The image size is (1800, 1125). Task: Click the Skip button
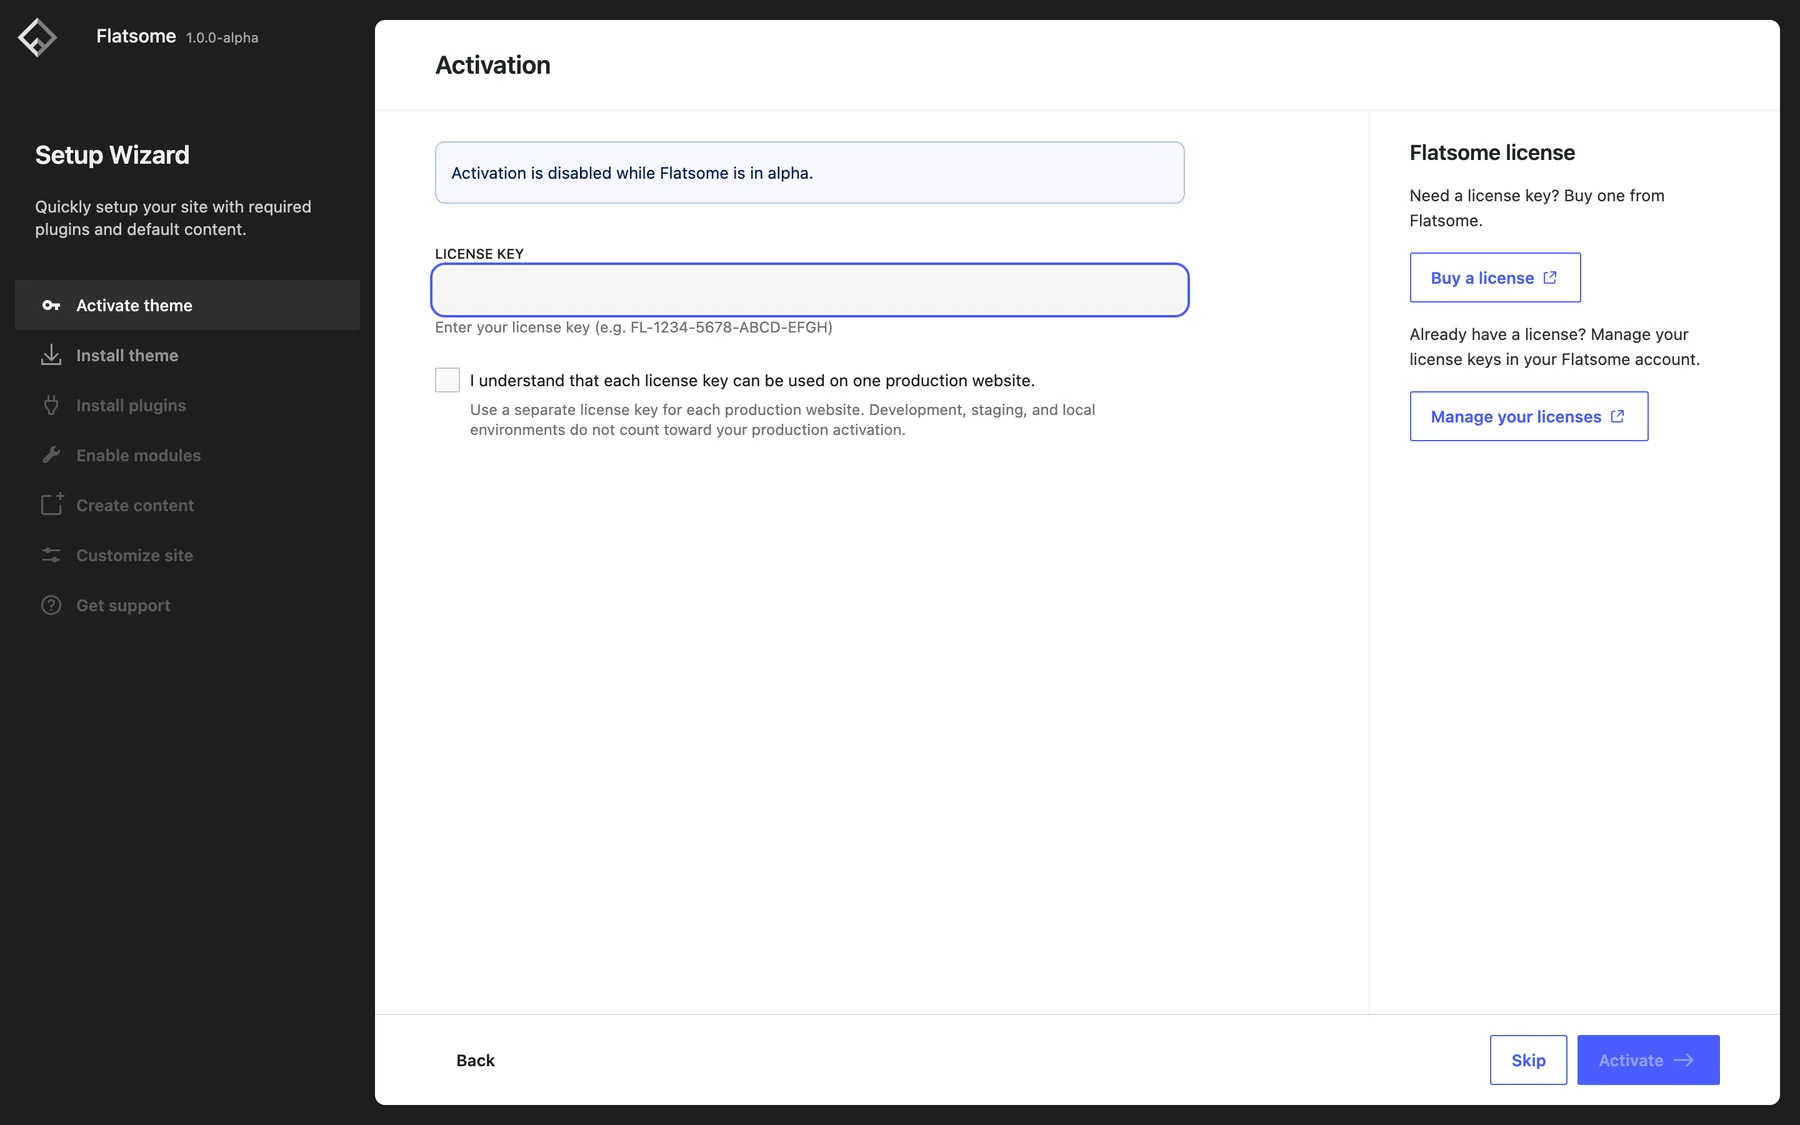click(x=1528, y=1060)
